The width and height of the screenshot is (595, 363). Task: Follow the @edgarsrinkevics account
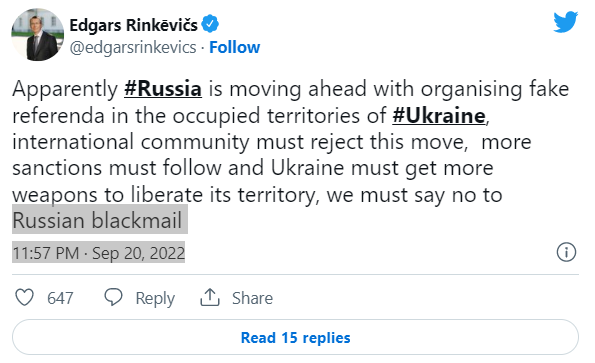[x=235, y=47]
